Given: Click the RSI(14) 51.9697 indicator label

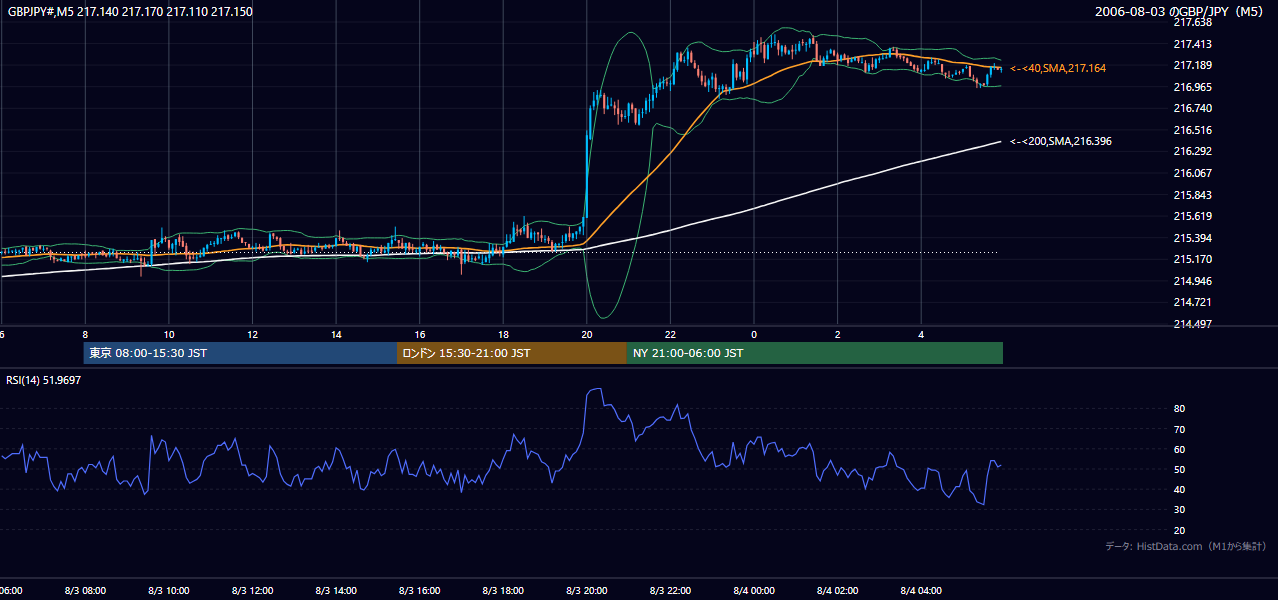Looking at the screenshot, I should pos(44,381).
